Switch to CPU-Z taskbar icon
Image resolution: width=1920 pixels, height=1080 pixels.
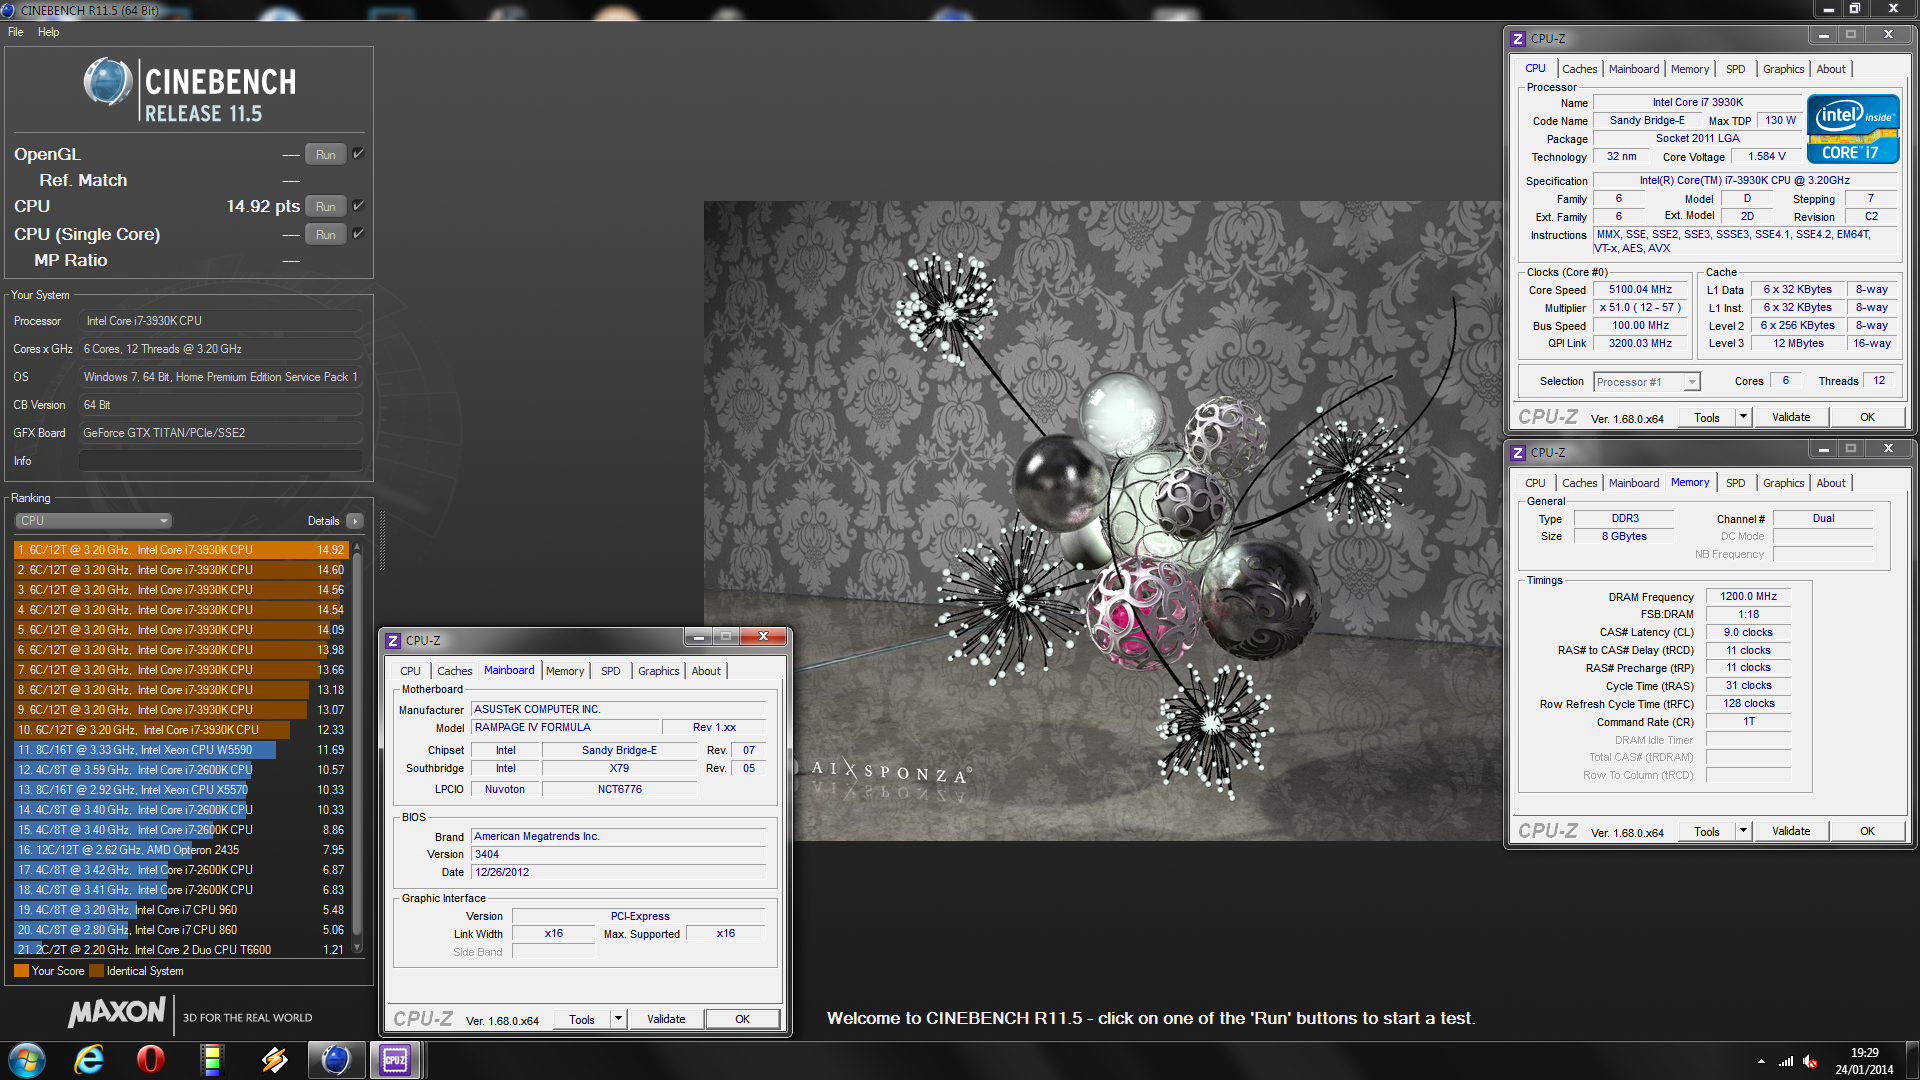tap(396, 1060)
